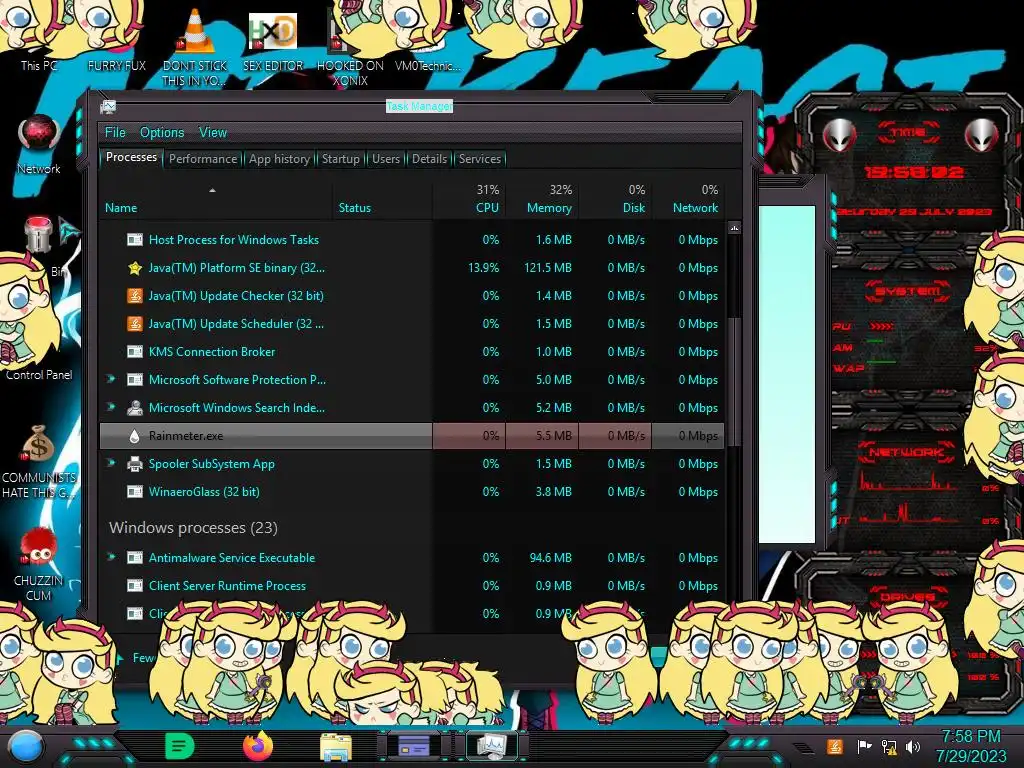Expand the Antimalware Service Executable row
Image resolution: width=1024 pixels, height=768 pixels.
coord(111,557)
